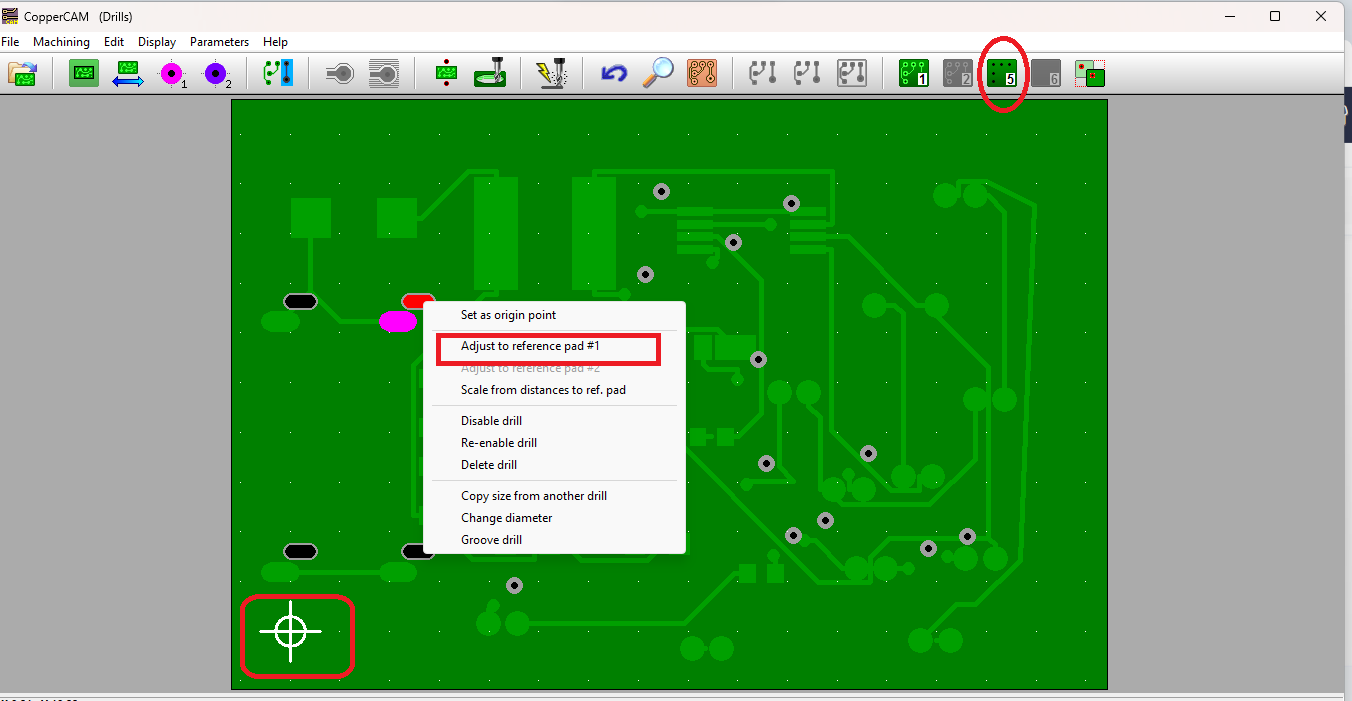
Task: Switch to layer 1 view icon
Action: (914, 73)
